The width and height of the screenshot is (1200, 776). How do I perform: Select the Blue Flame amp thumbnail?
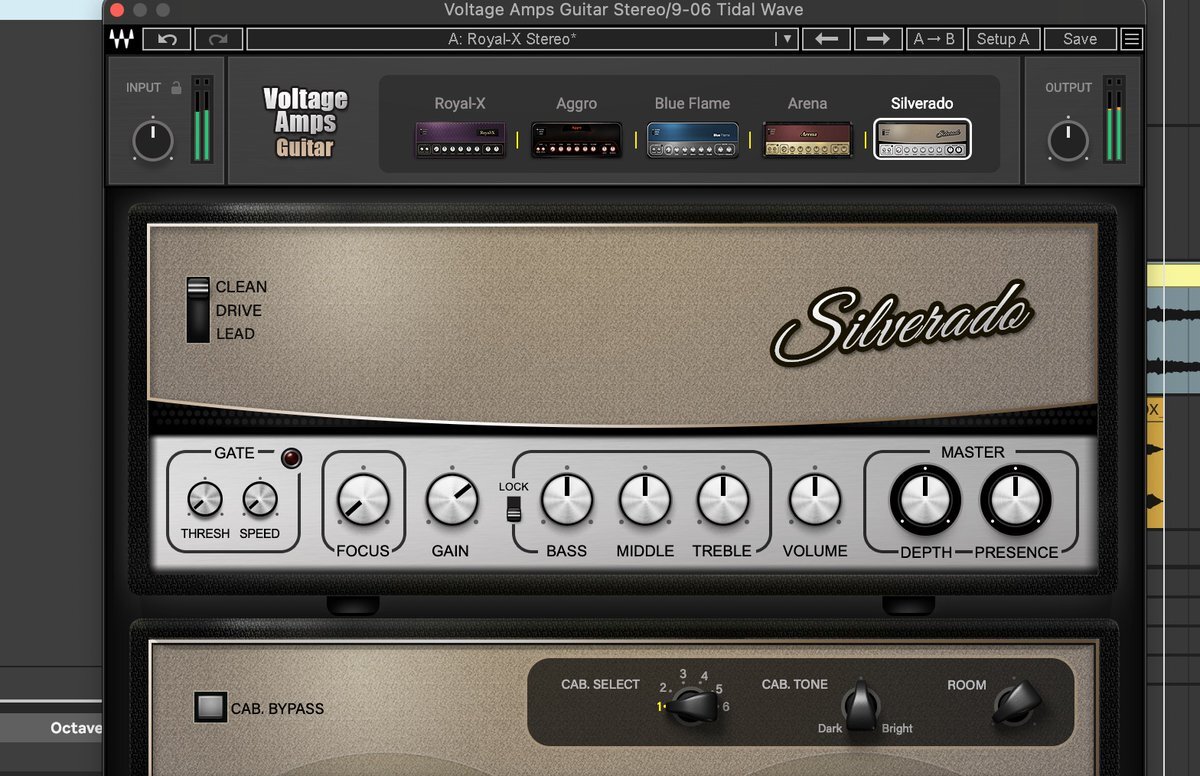click(693, 140)
